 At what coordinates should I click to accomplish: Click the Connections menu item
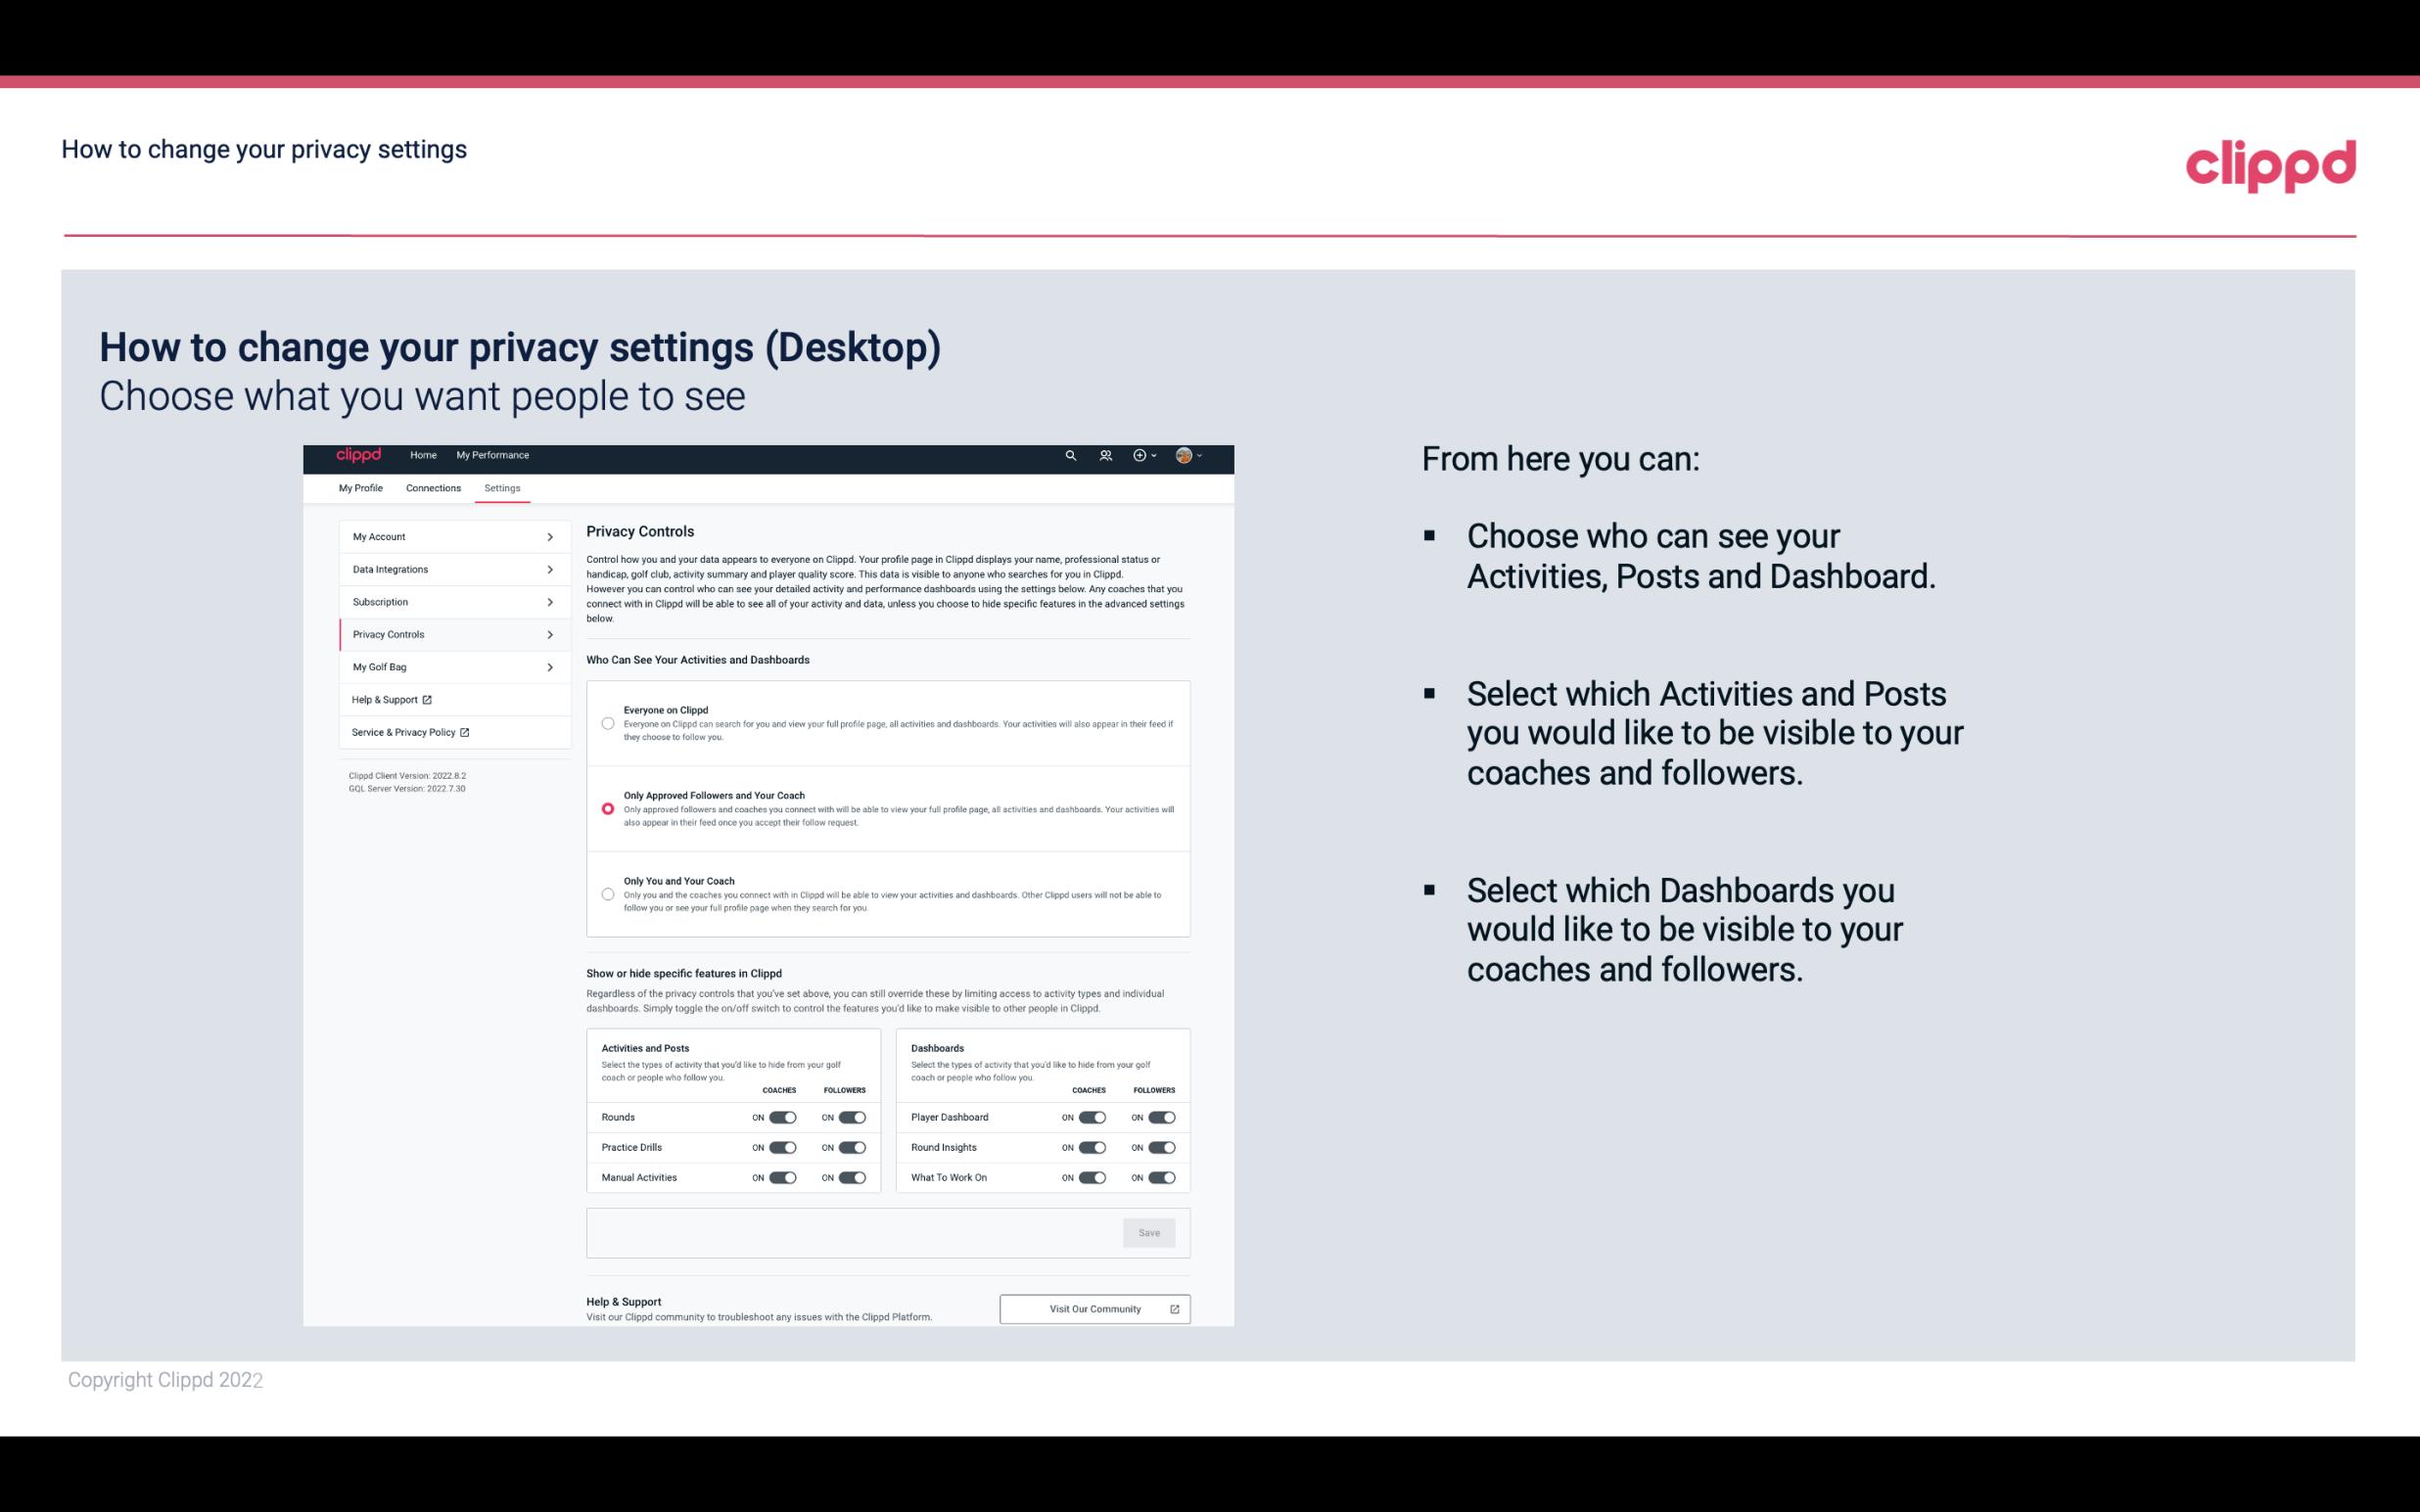click(x=434, y=487)
